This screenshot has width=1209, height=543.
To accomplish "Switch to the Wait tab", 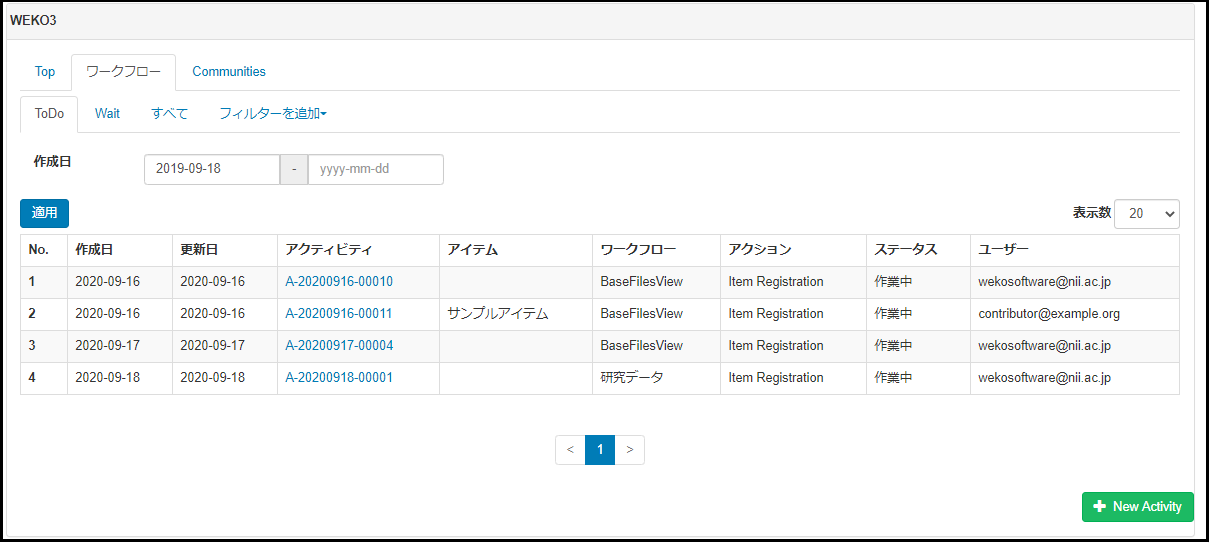I will [x=107, y=114].
